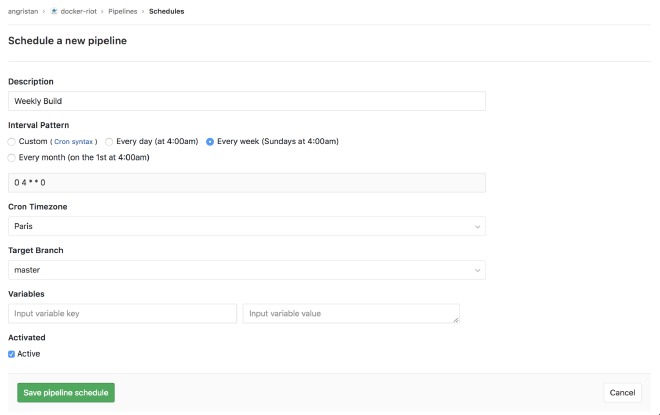Cancel the new pipeline schedule
Viewport: 660px width, 415px height.
tap(622, 393)
